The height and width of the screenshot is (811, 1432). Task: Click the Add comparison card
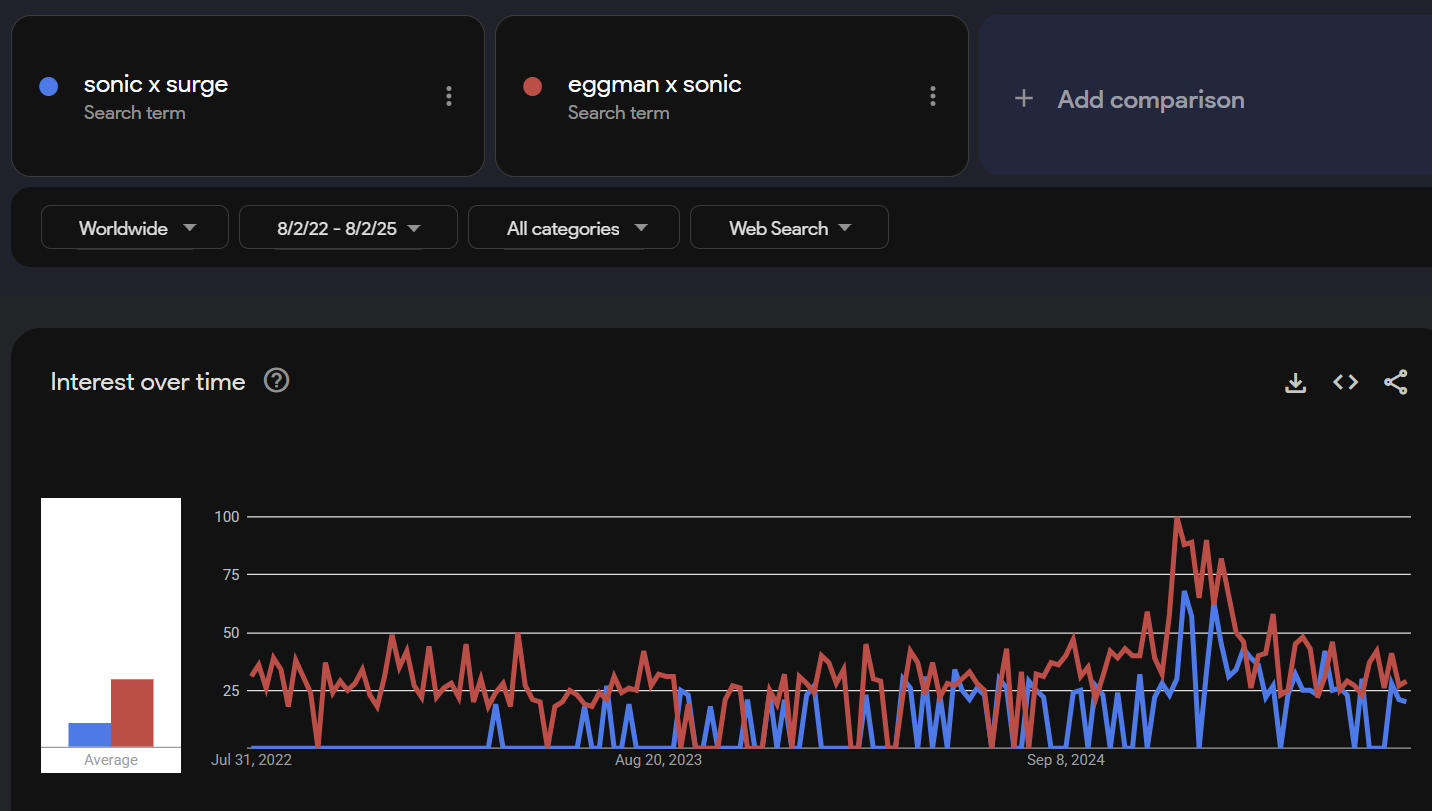(x=1205, y=96)
